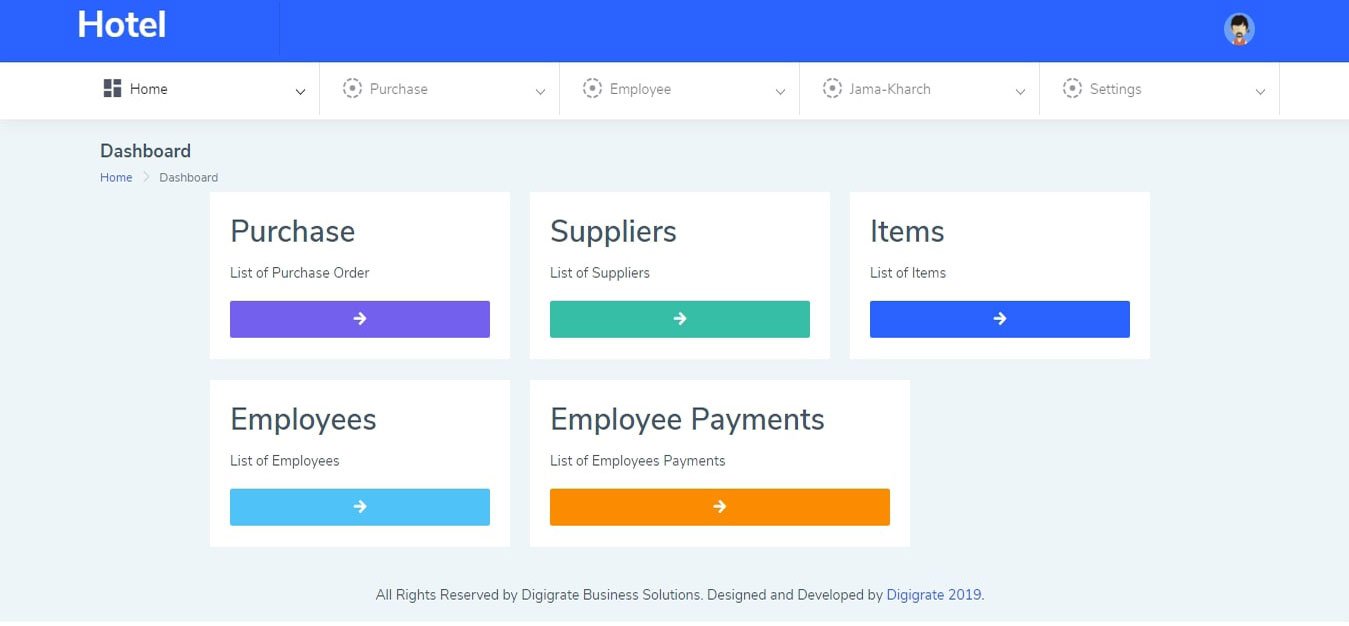Select the Jama-Kharch menu item
This screenshot has height=626, width=1349.
tap(889, 89)
